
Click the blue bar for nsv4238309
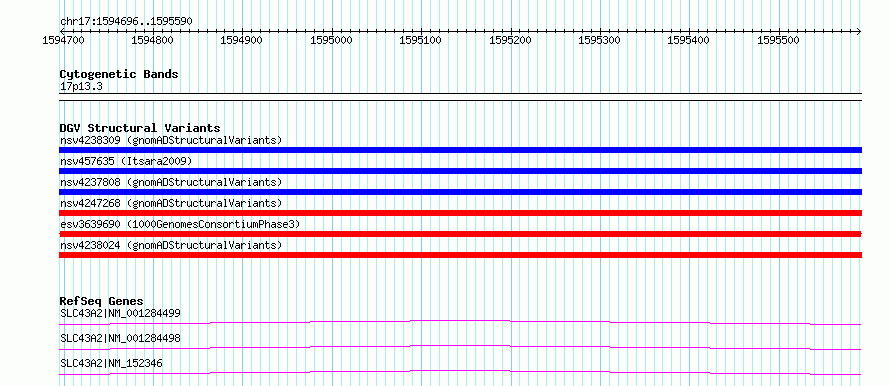click(460, 150)
